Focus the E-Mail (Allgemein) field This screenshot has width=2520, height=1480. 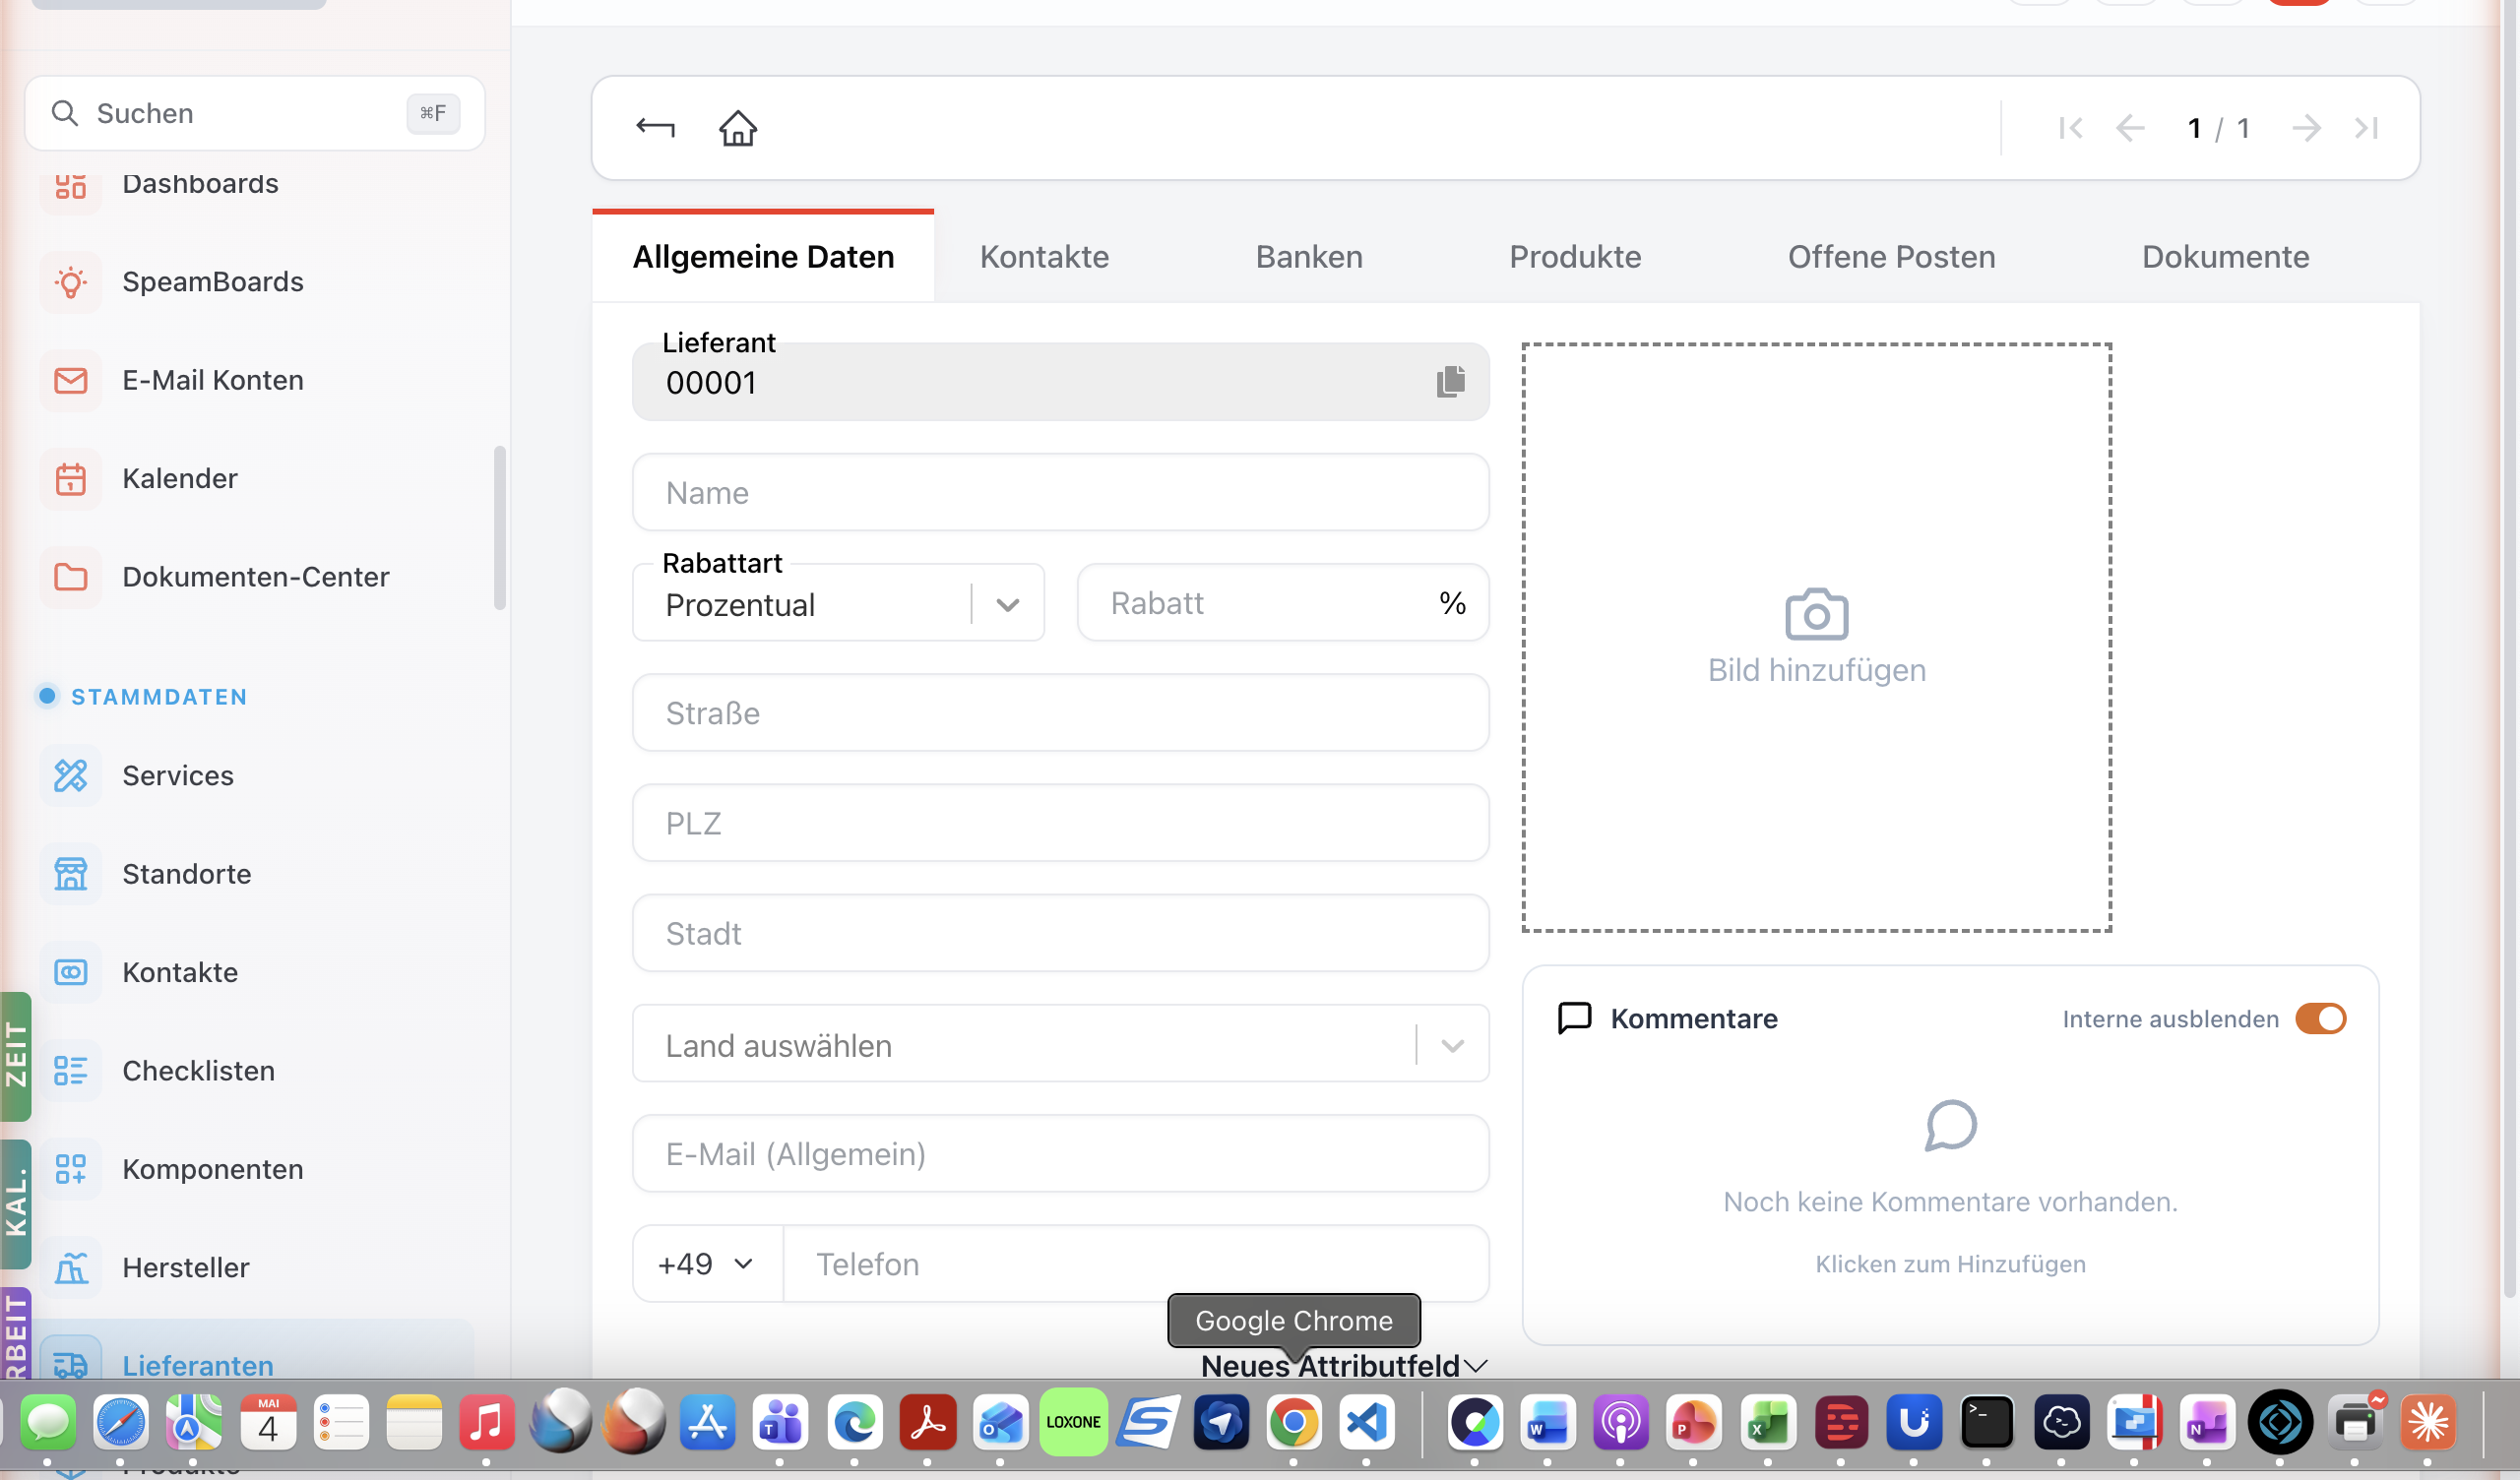coord(1060,1154)
